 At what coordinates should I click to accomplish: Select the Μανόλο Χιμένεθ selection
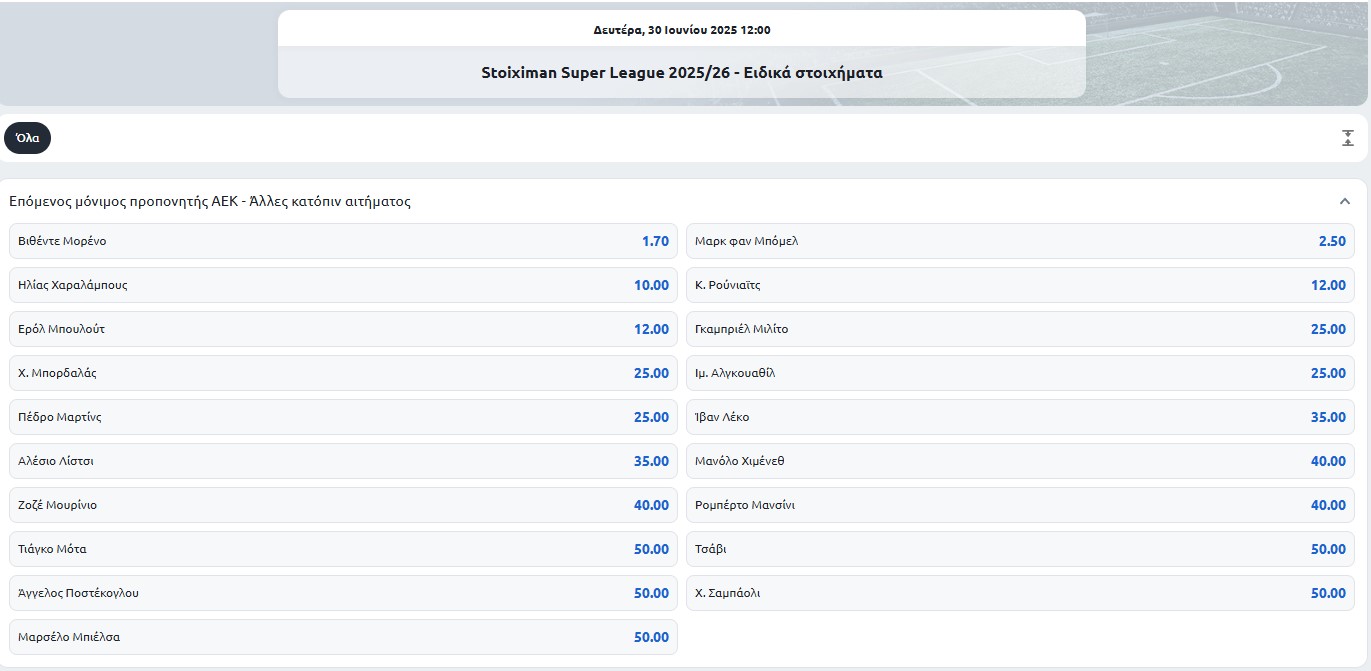pyautogui.click(x=1020, y=461)
